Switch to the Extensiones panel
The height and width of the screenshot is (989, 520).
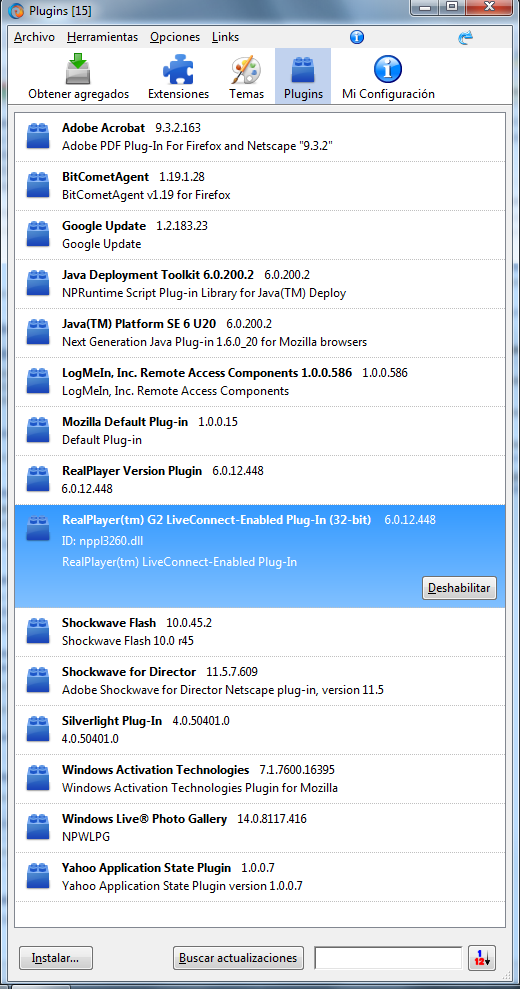click(178, 77)
